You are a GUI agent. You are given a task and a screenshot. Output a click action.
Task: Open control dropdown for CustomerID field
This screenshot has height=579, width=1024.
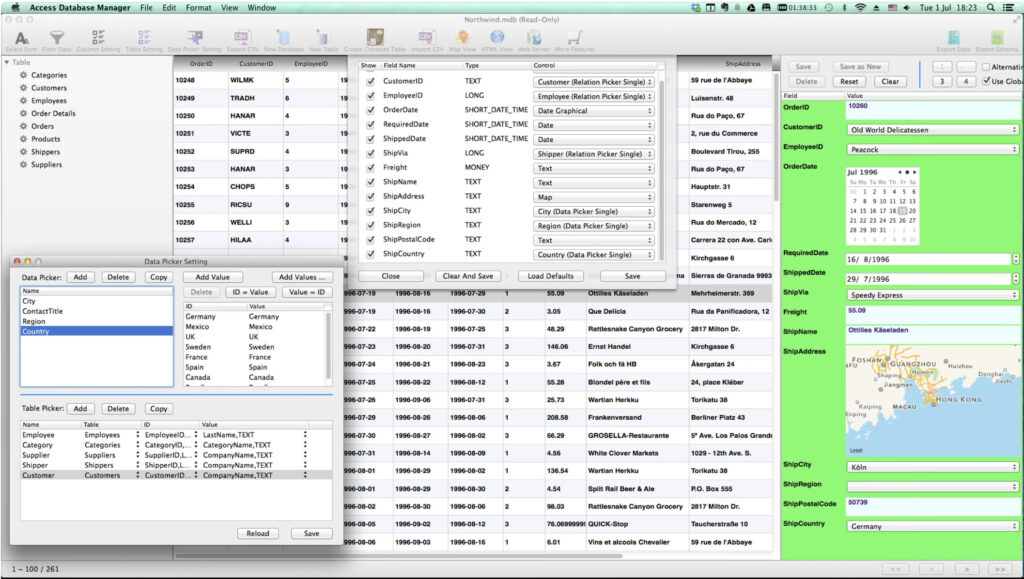(594, 82)
